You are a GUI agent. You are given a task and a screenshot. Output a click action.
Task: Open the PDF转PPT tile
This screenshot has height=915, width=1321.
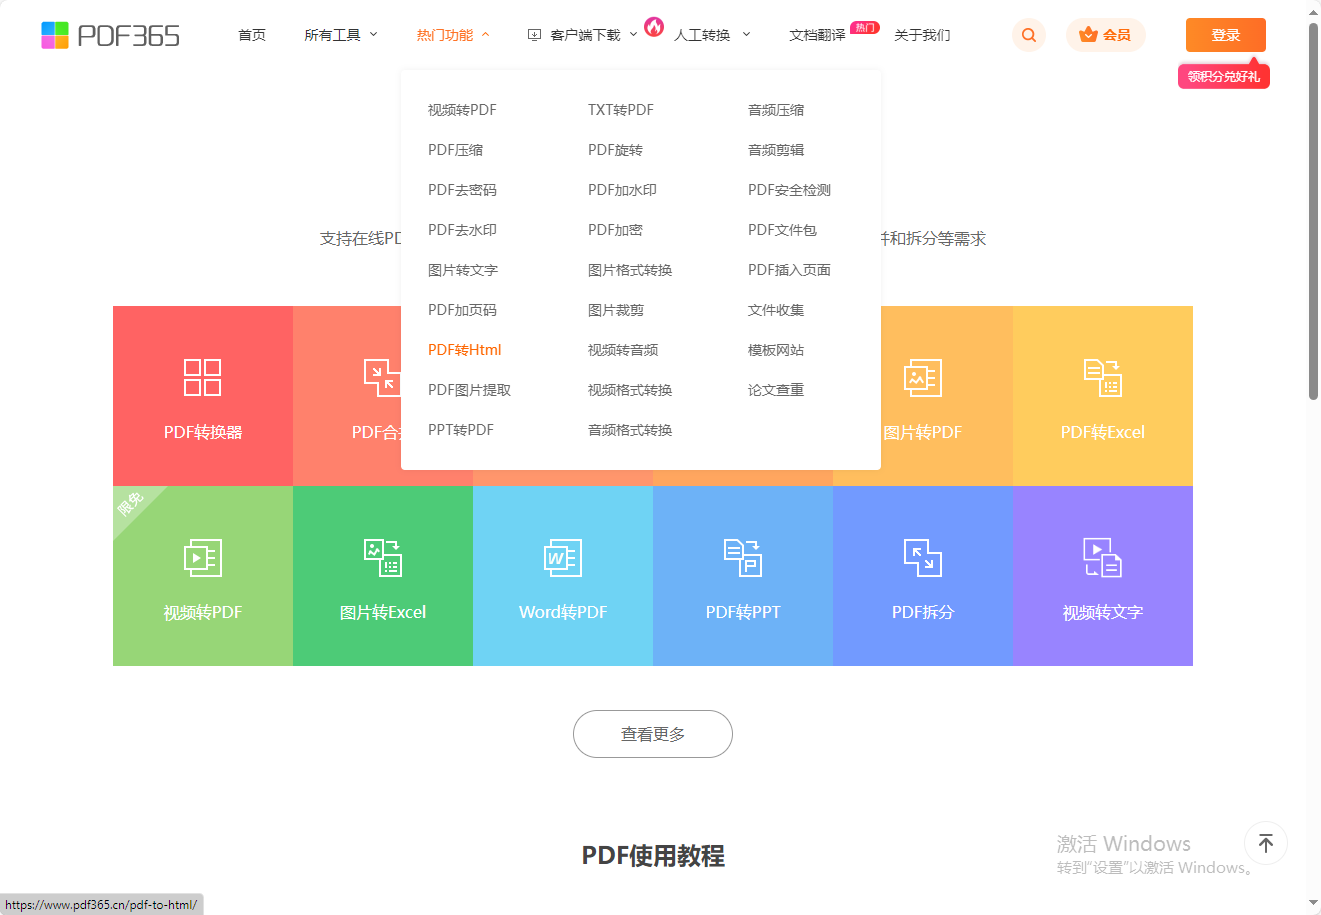pos(743,576)
